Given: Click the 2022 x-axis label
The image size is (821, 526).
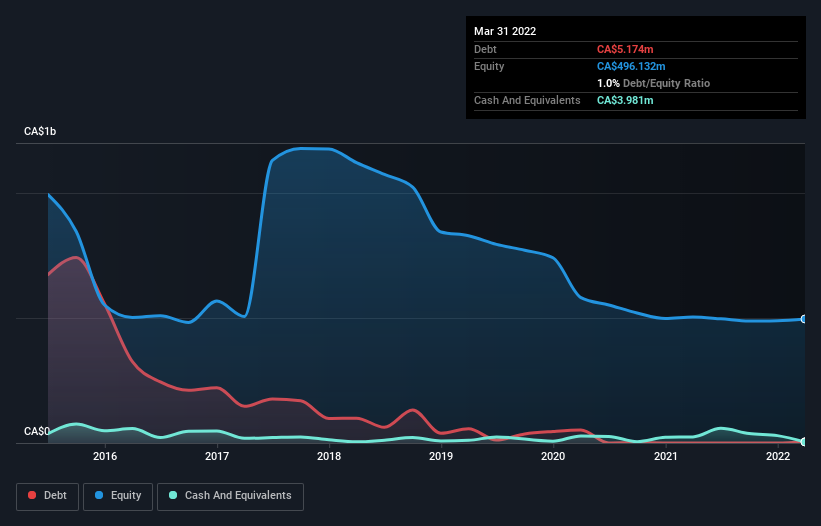Looking at the screenshot, I should 778,456.
